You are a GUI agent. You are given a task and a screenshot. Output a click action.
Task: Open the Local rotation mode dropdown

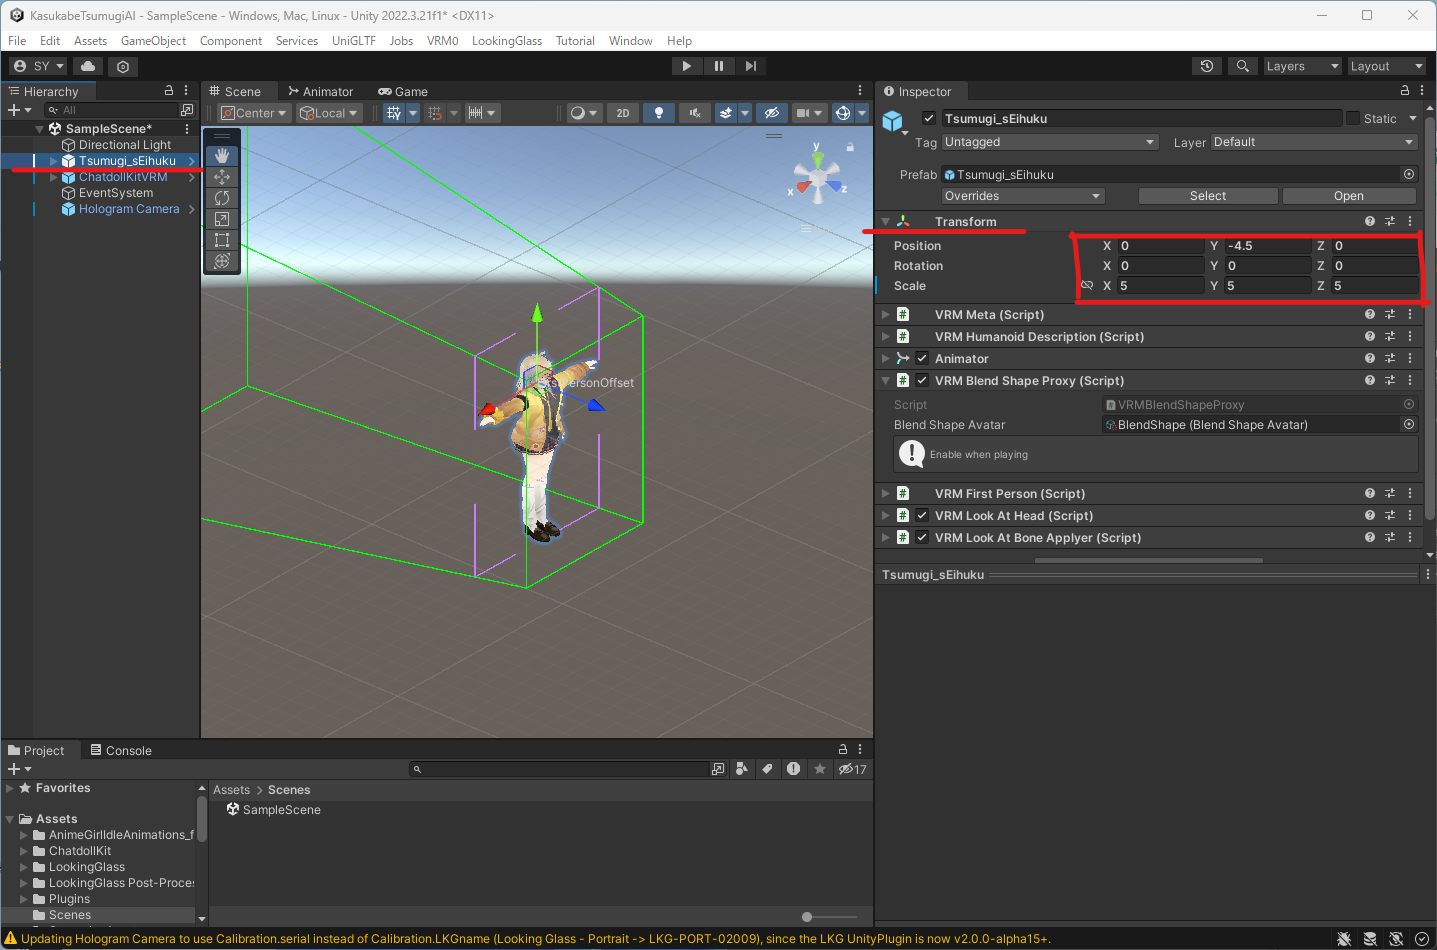coord(329,113)
